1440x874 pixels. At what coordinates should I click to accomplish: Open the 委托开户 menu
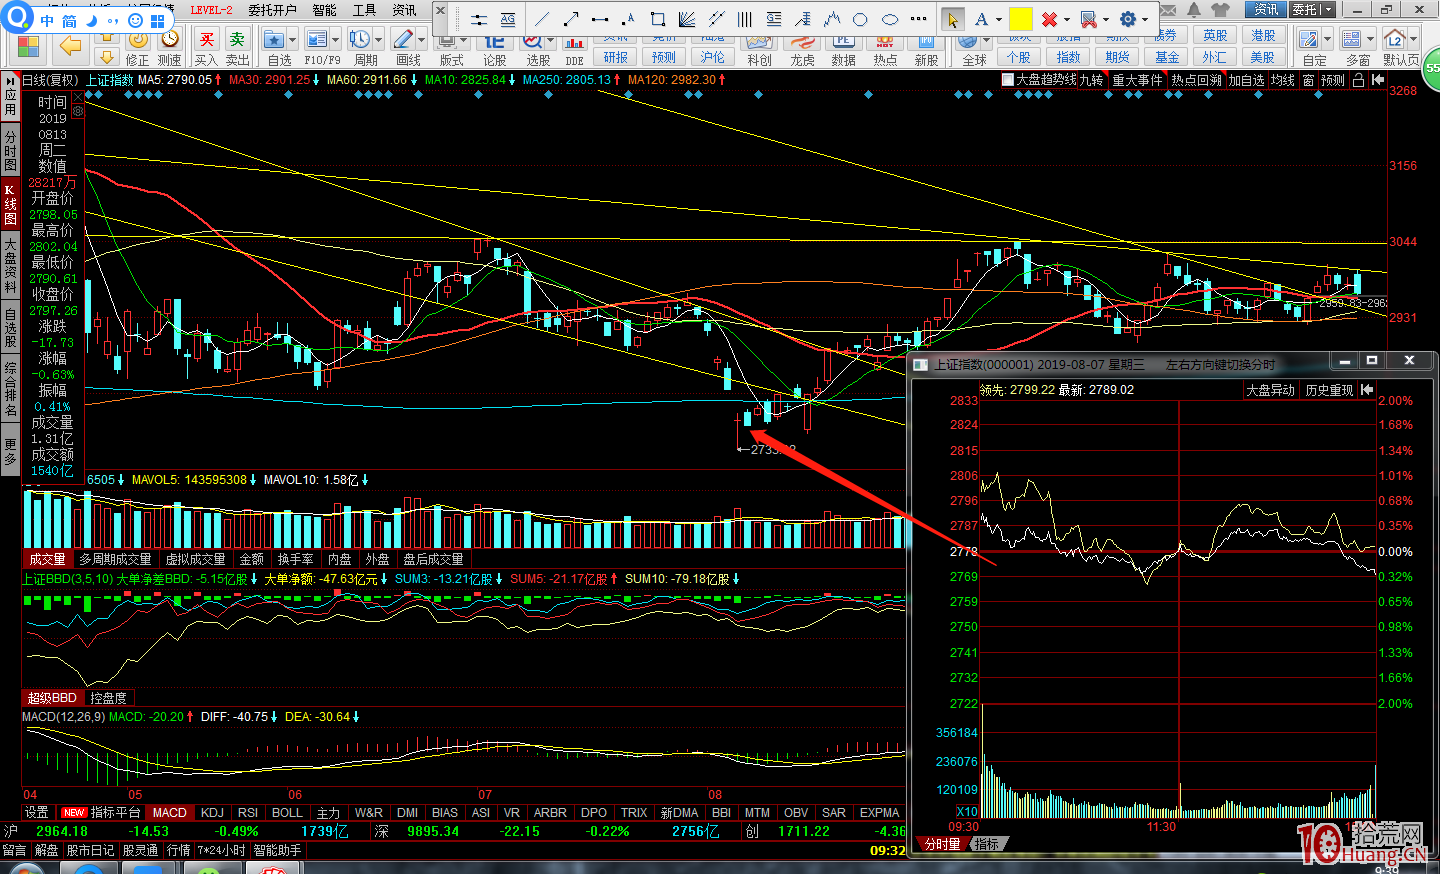272,10
